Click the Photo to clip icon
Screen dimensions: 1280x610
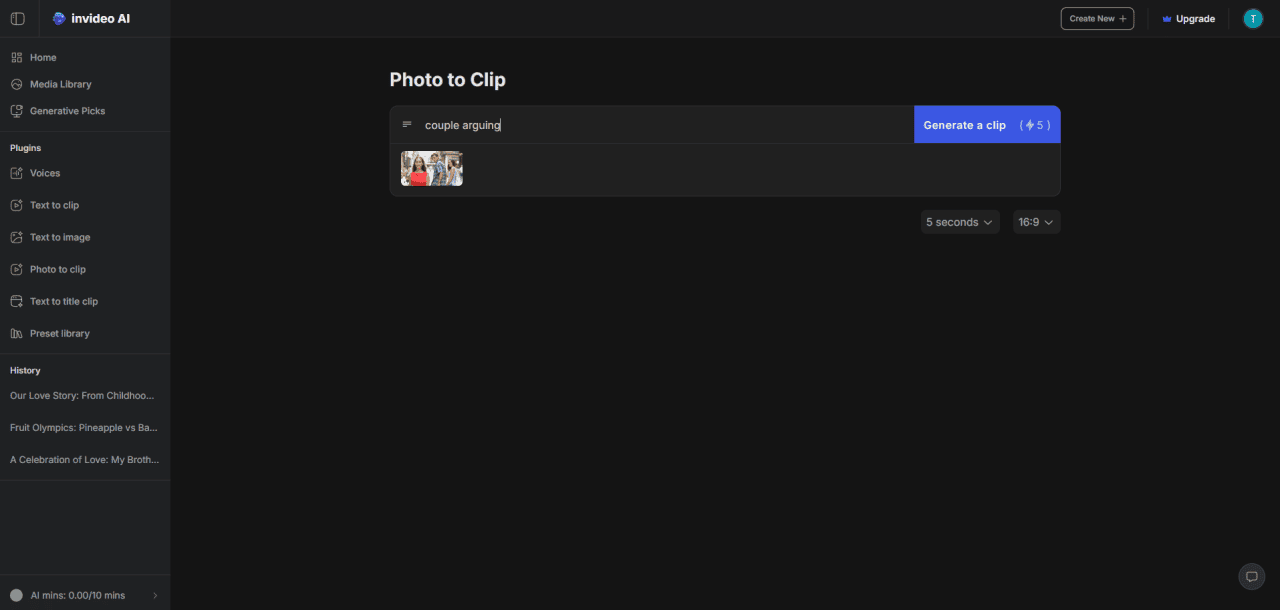click(x=17, y=269)
